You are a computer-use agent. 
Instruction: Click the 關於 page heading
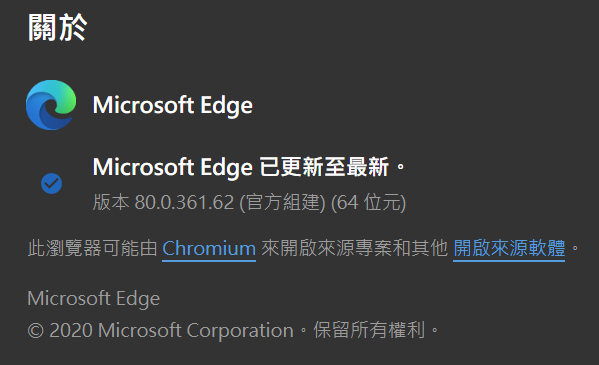[x=58, y=28]
